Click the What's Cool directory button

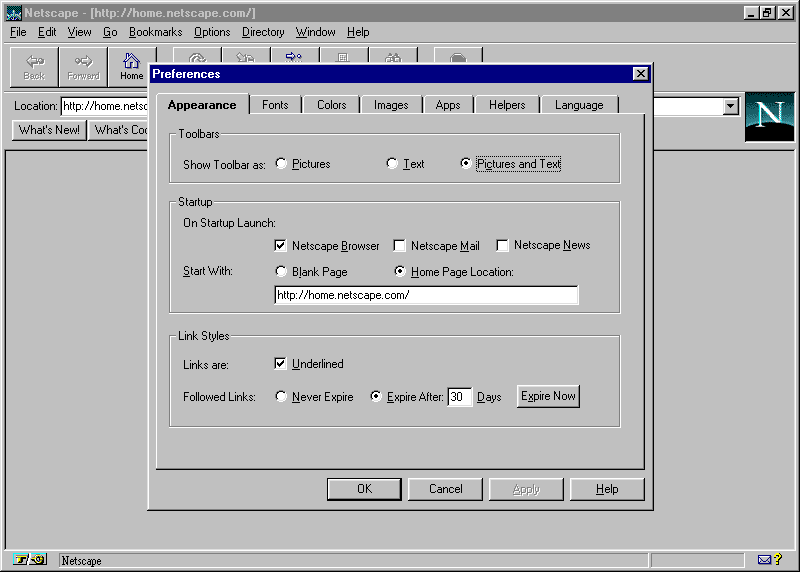(x=118, y=130)
